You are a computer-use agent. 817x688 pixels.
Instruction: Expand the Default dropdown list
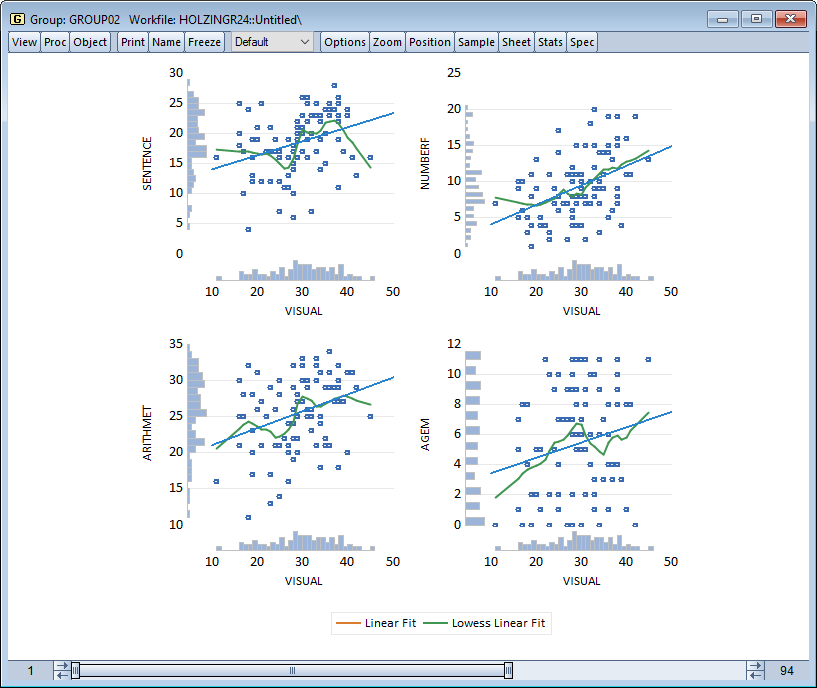click(273, 42)
